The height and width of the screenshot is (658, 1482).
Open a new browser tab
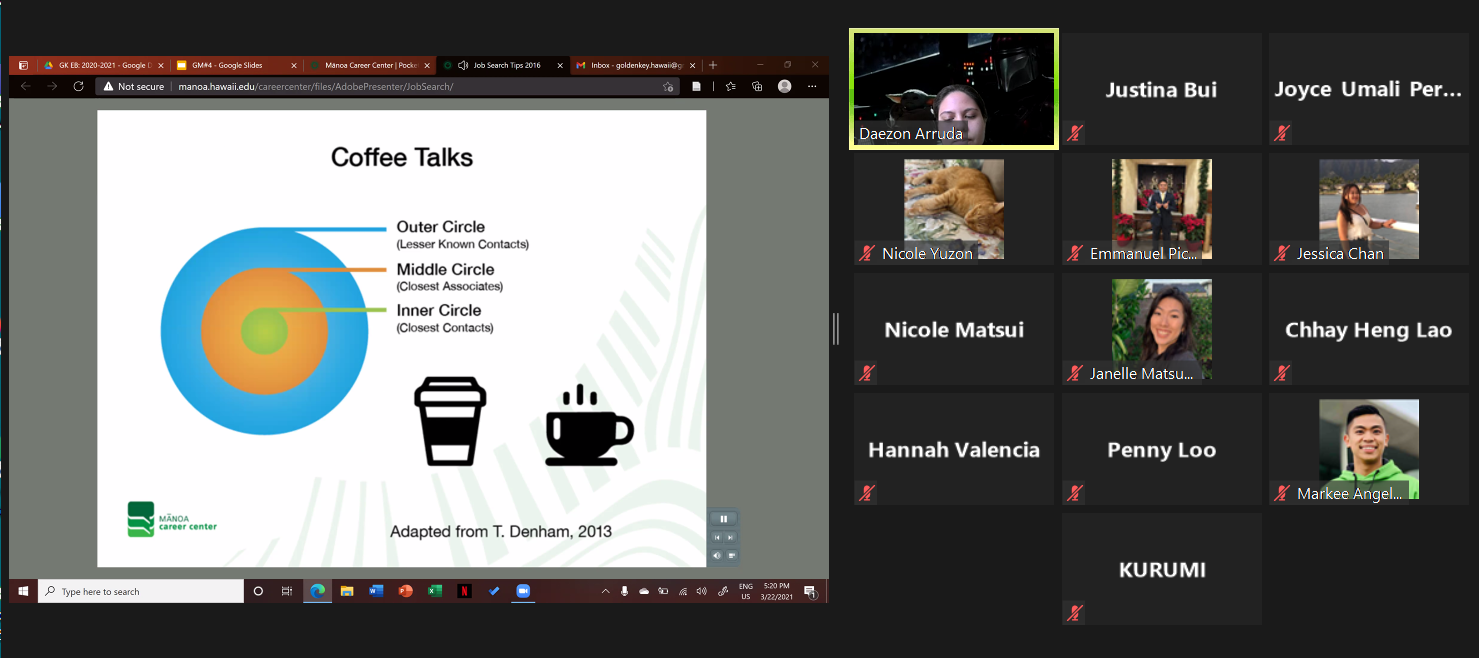tap(713, 65)
